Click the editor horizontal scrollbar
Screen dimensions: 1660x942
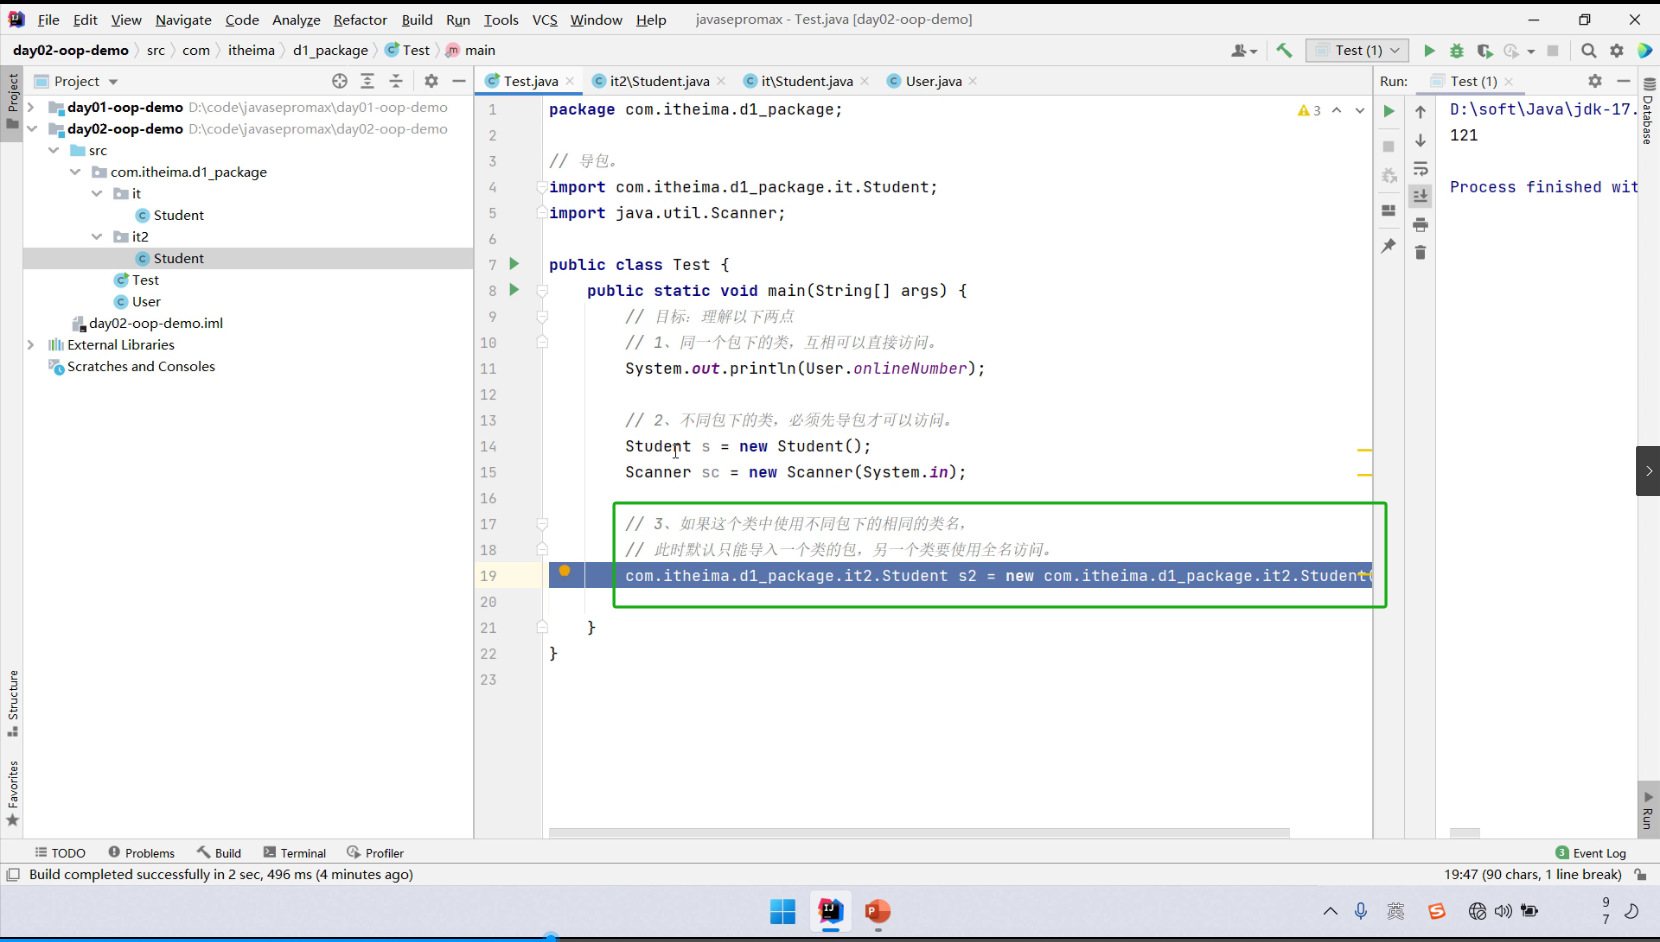(x=919, y=832)
